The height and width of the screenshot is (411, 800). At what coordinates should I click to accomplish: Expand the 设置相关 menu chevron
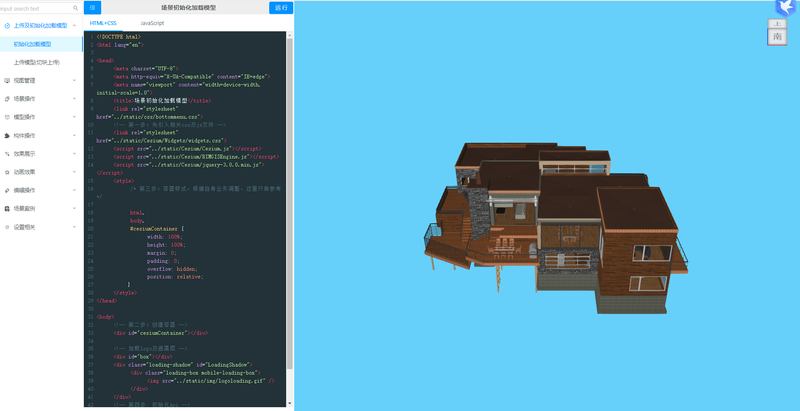[74, 227]
